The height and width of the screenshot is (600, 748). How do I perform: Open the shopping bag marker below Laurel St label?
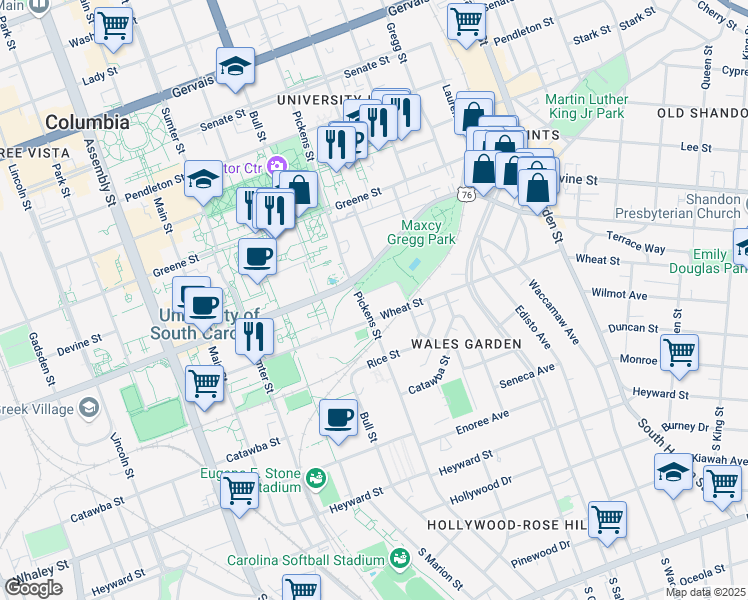click(x=474, y=118)
